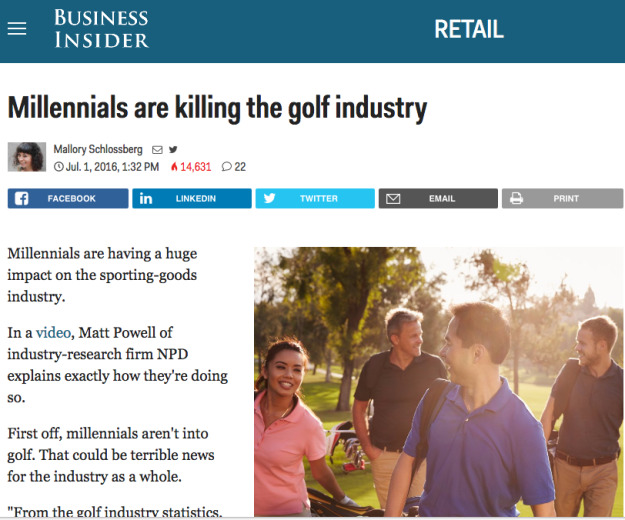Screen dimensions: 625x520
Task: Click the flame view-count icon
Action: click(x=174, y=167)
